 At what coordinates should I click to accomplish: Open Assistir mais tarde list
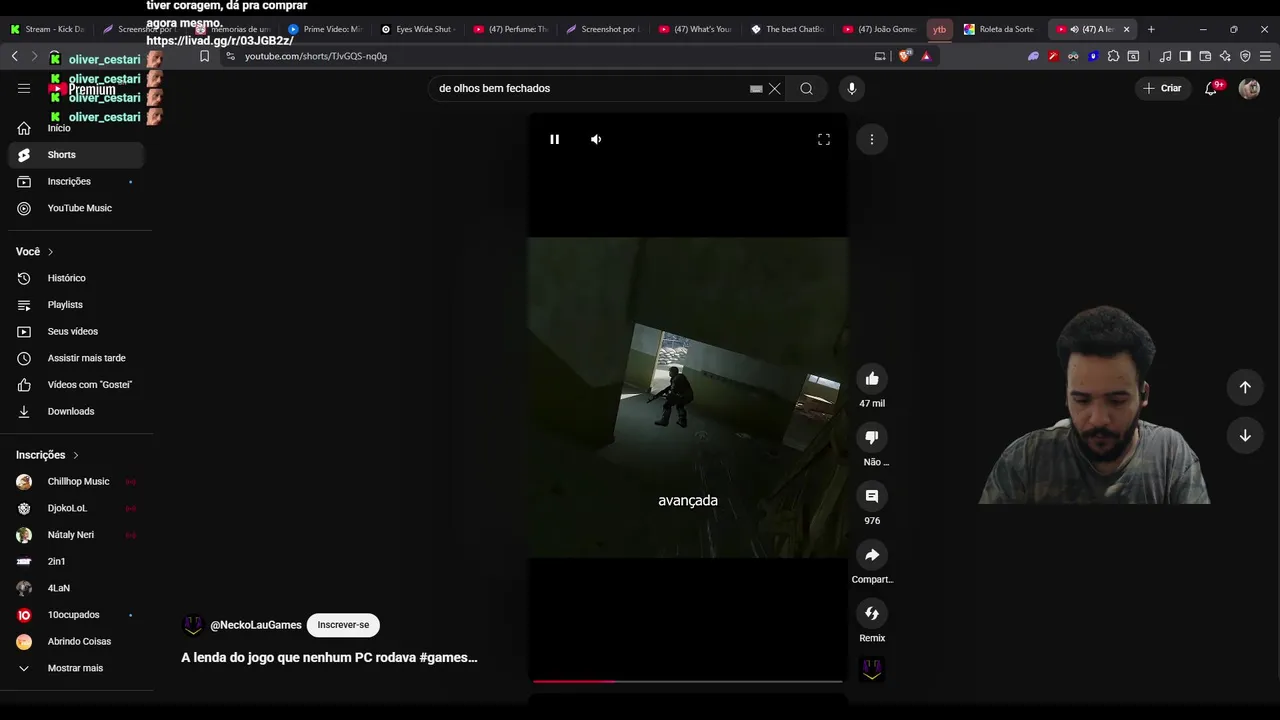click(x=76, y=358)
